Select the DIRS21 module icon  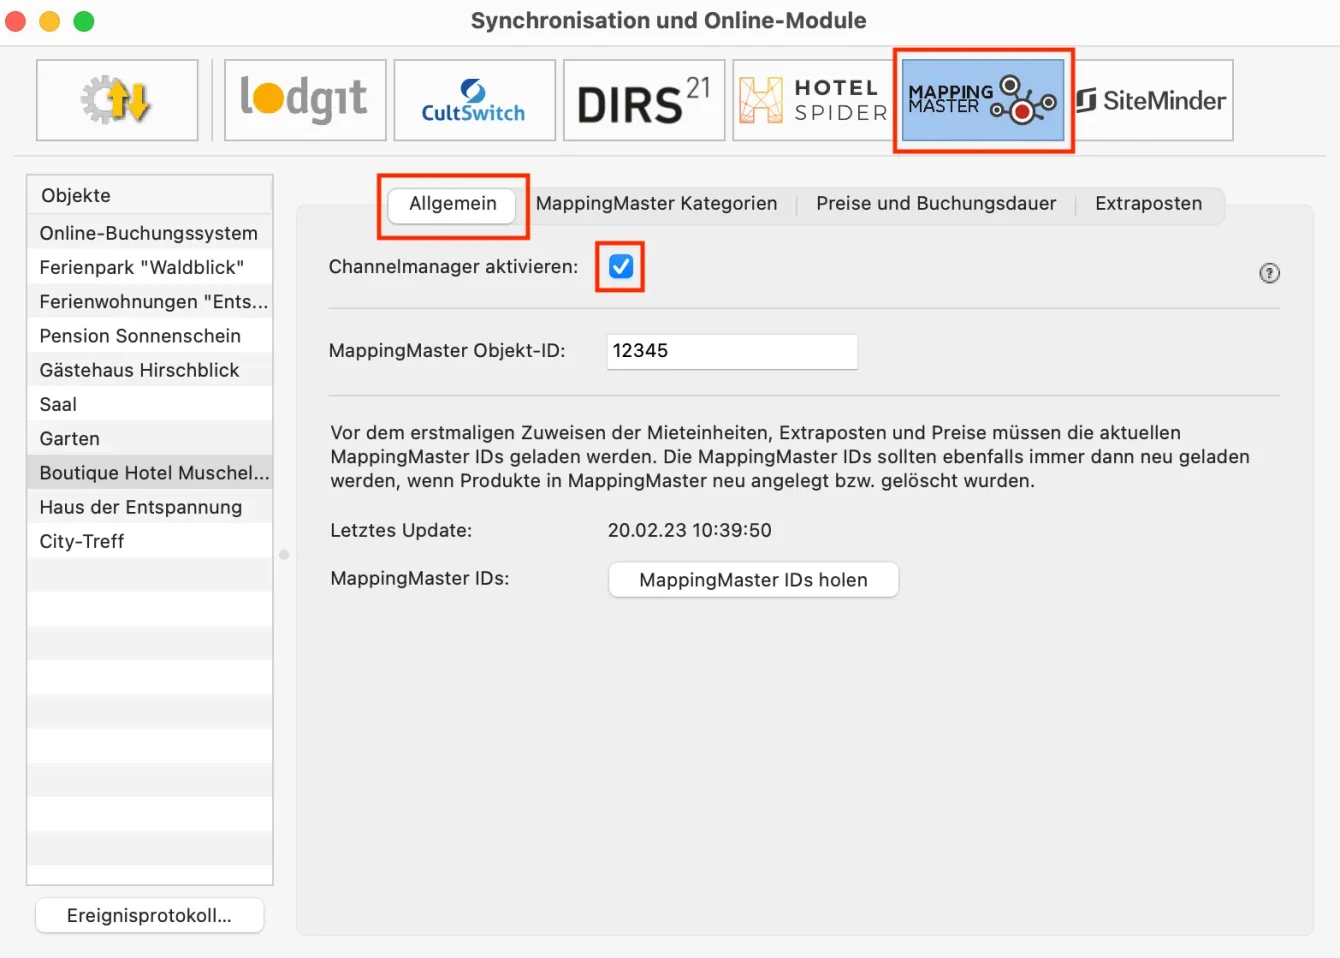tap(644, 100)
